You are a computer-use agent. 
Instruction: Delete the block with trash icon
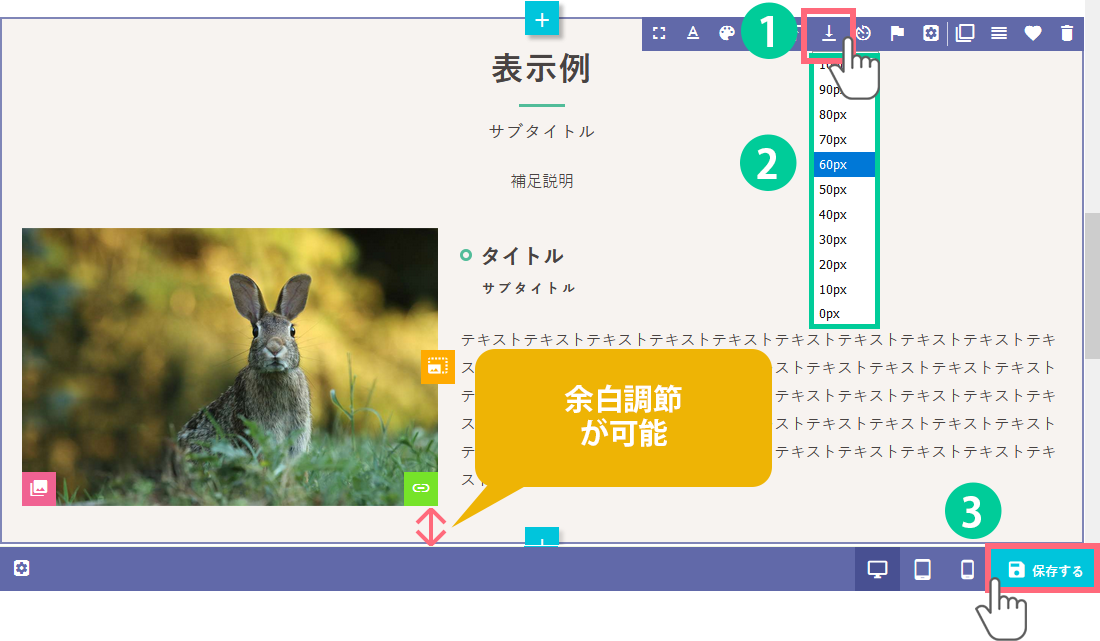(1067, 33)
